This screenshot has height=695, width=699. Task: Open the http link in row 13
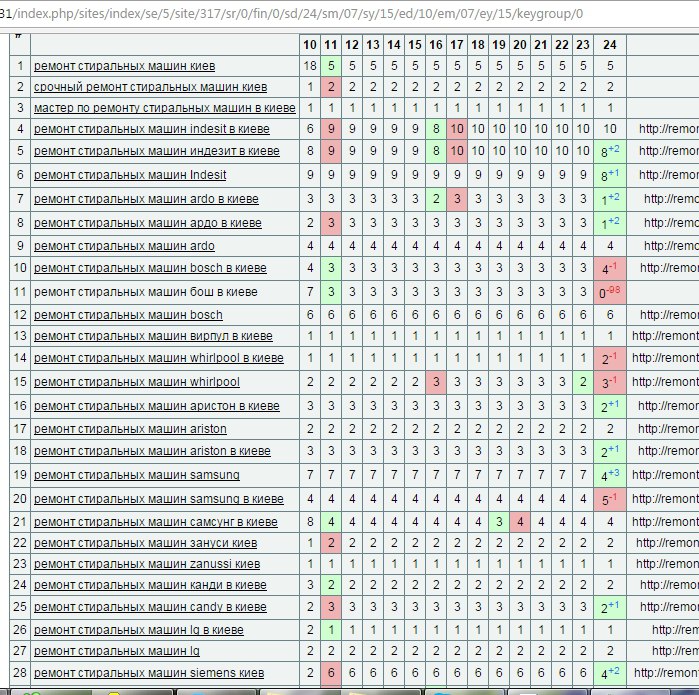click(x=665, y=336)
